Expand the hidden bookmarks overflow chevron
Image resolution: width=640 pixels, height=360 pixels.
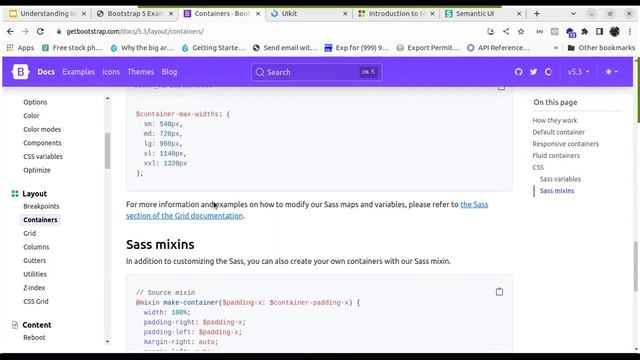(556, 48)
